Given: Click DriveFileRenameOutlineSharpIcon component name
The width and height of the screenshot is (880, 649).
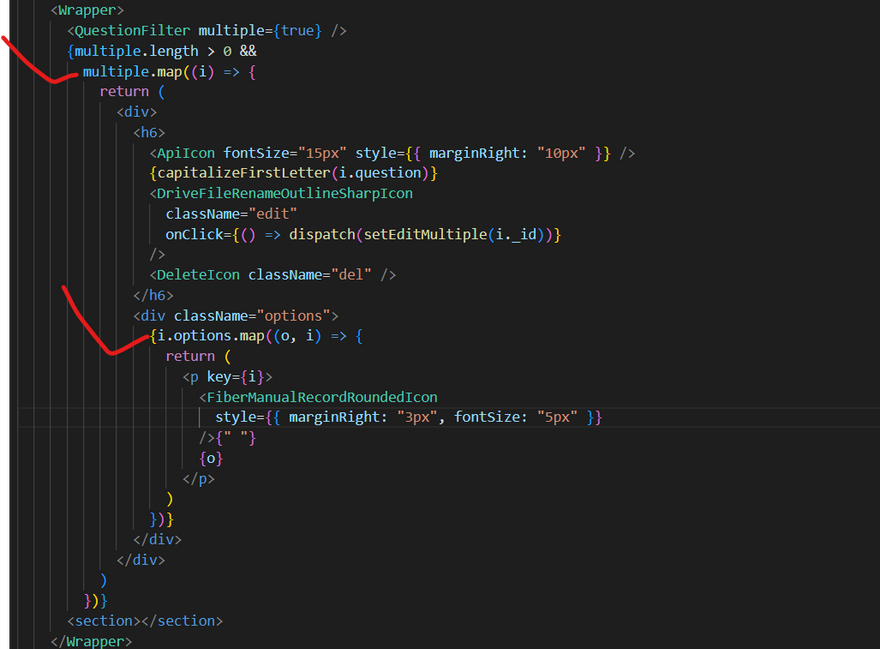Looking at the screenshot, I should click(281, 194).
